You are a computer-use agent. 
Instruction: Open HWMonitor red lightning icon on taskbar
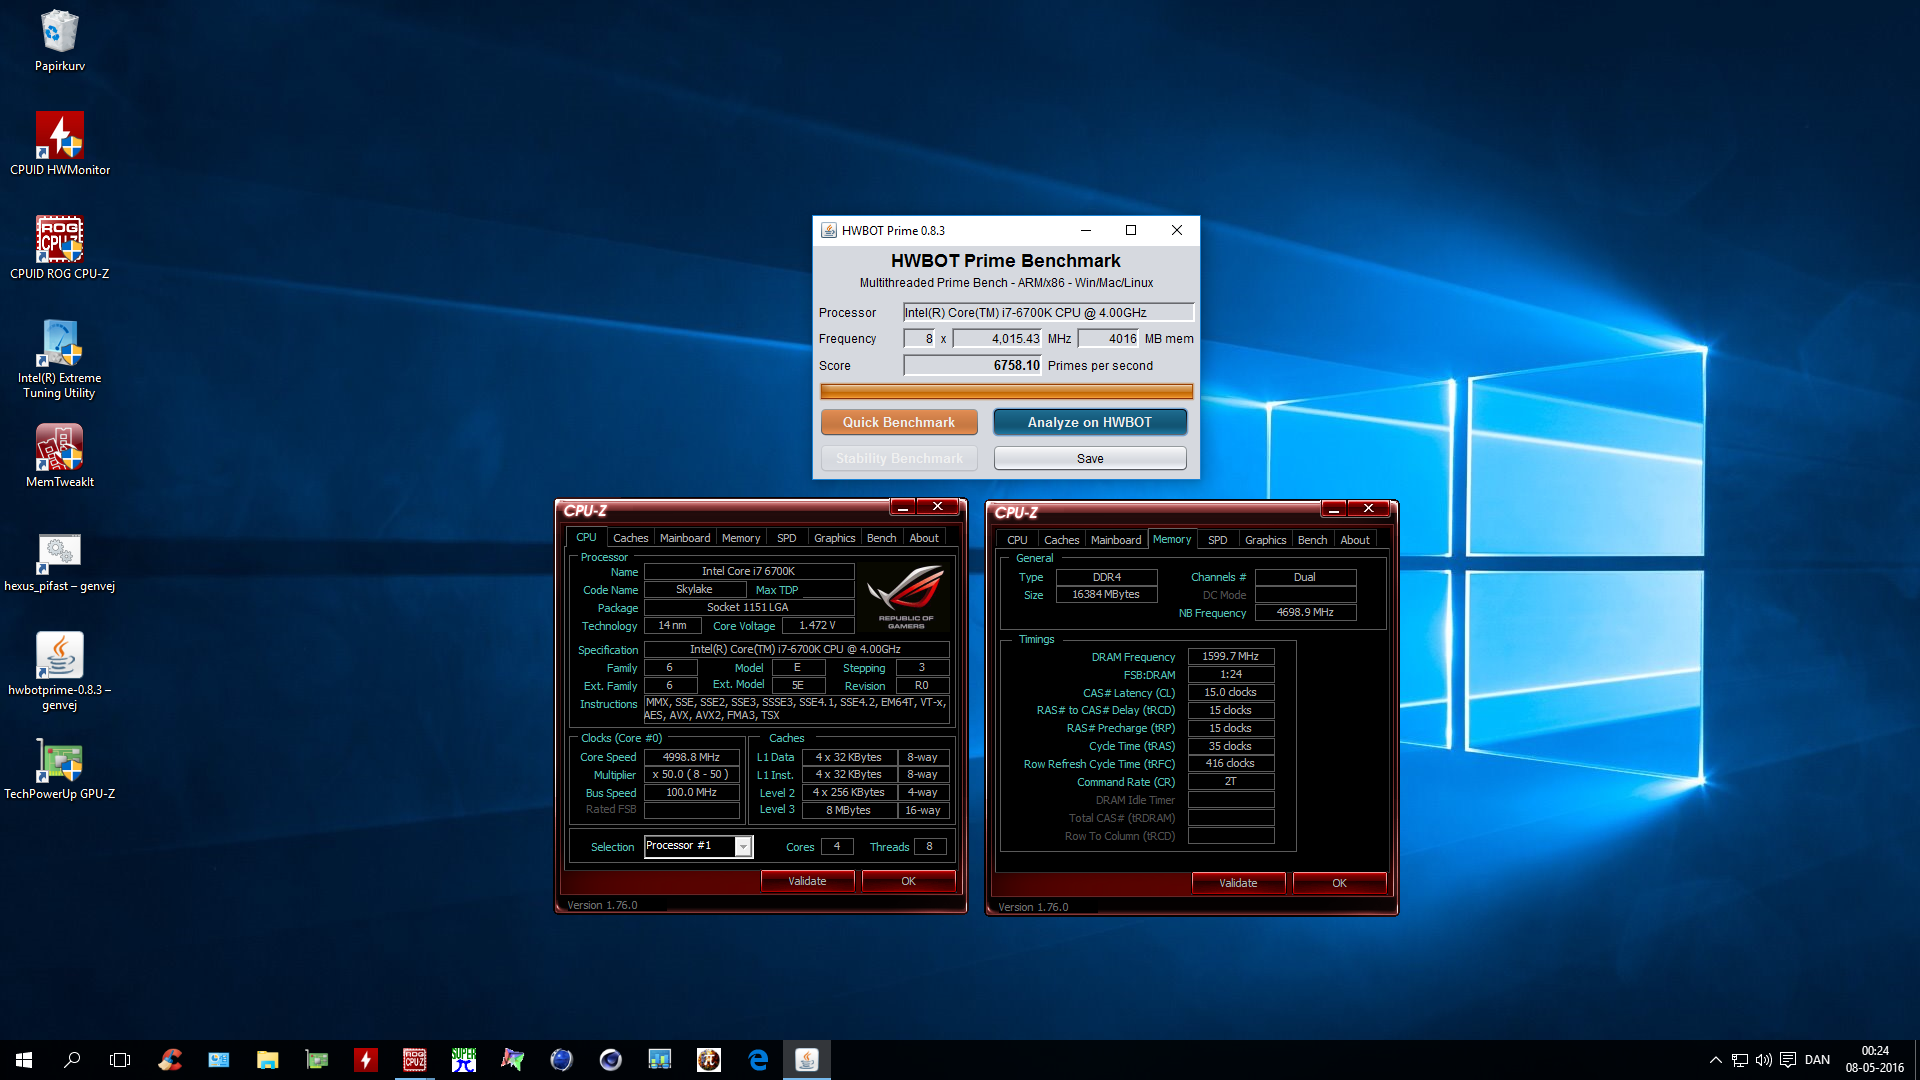(365, 1060)
